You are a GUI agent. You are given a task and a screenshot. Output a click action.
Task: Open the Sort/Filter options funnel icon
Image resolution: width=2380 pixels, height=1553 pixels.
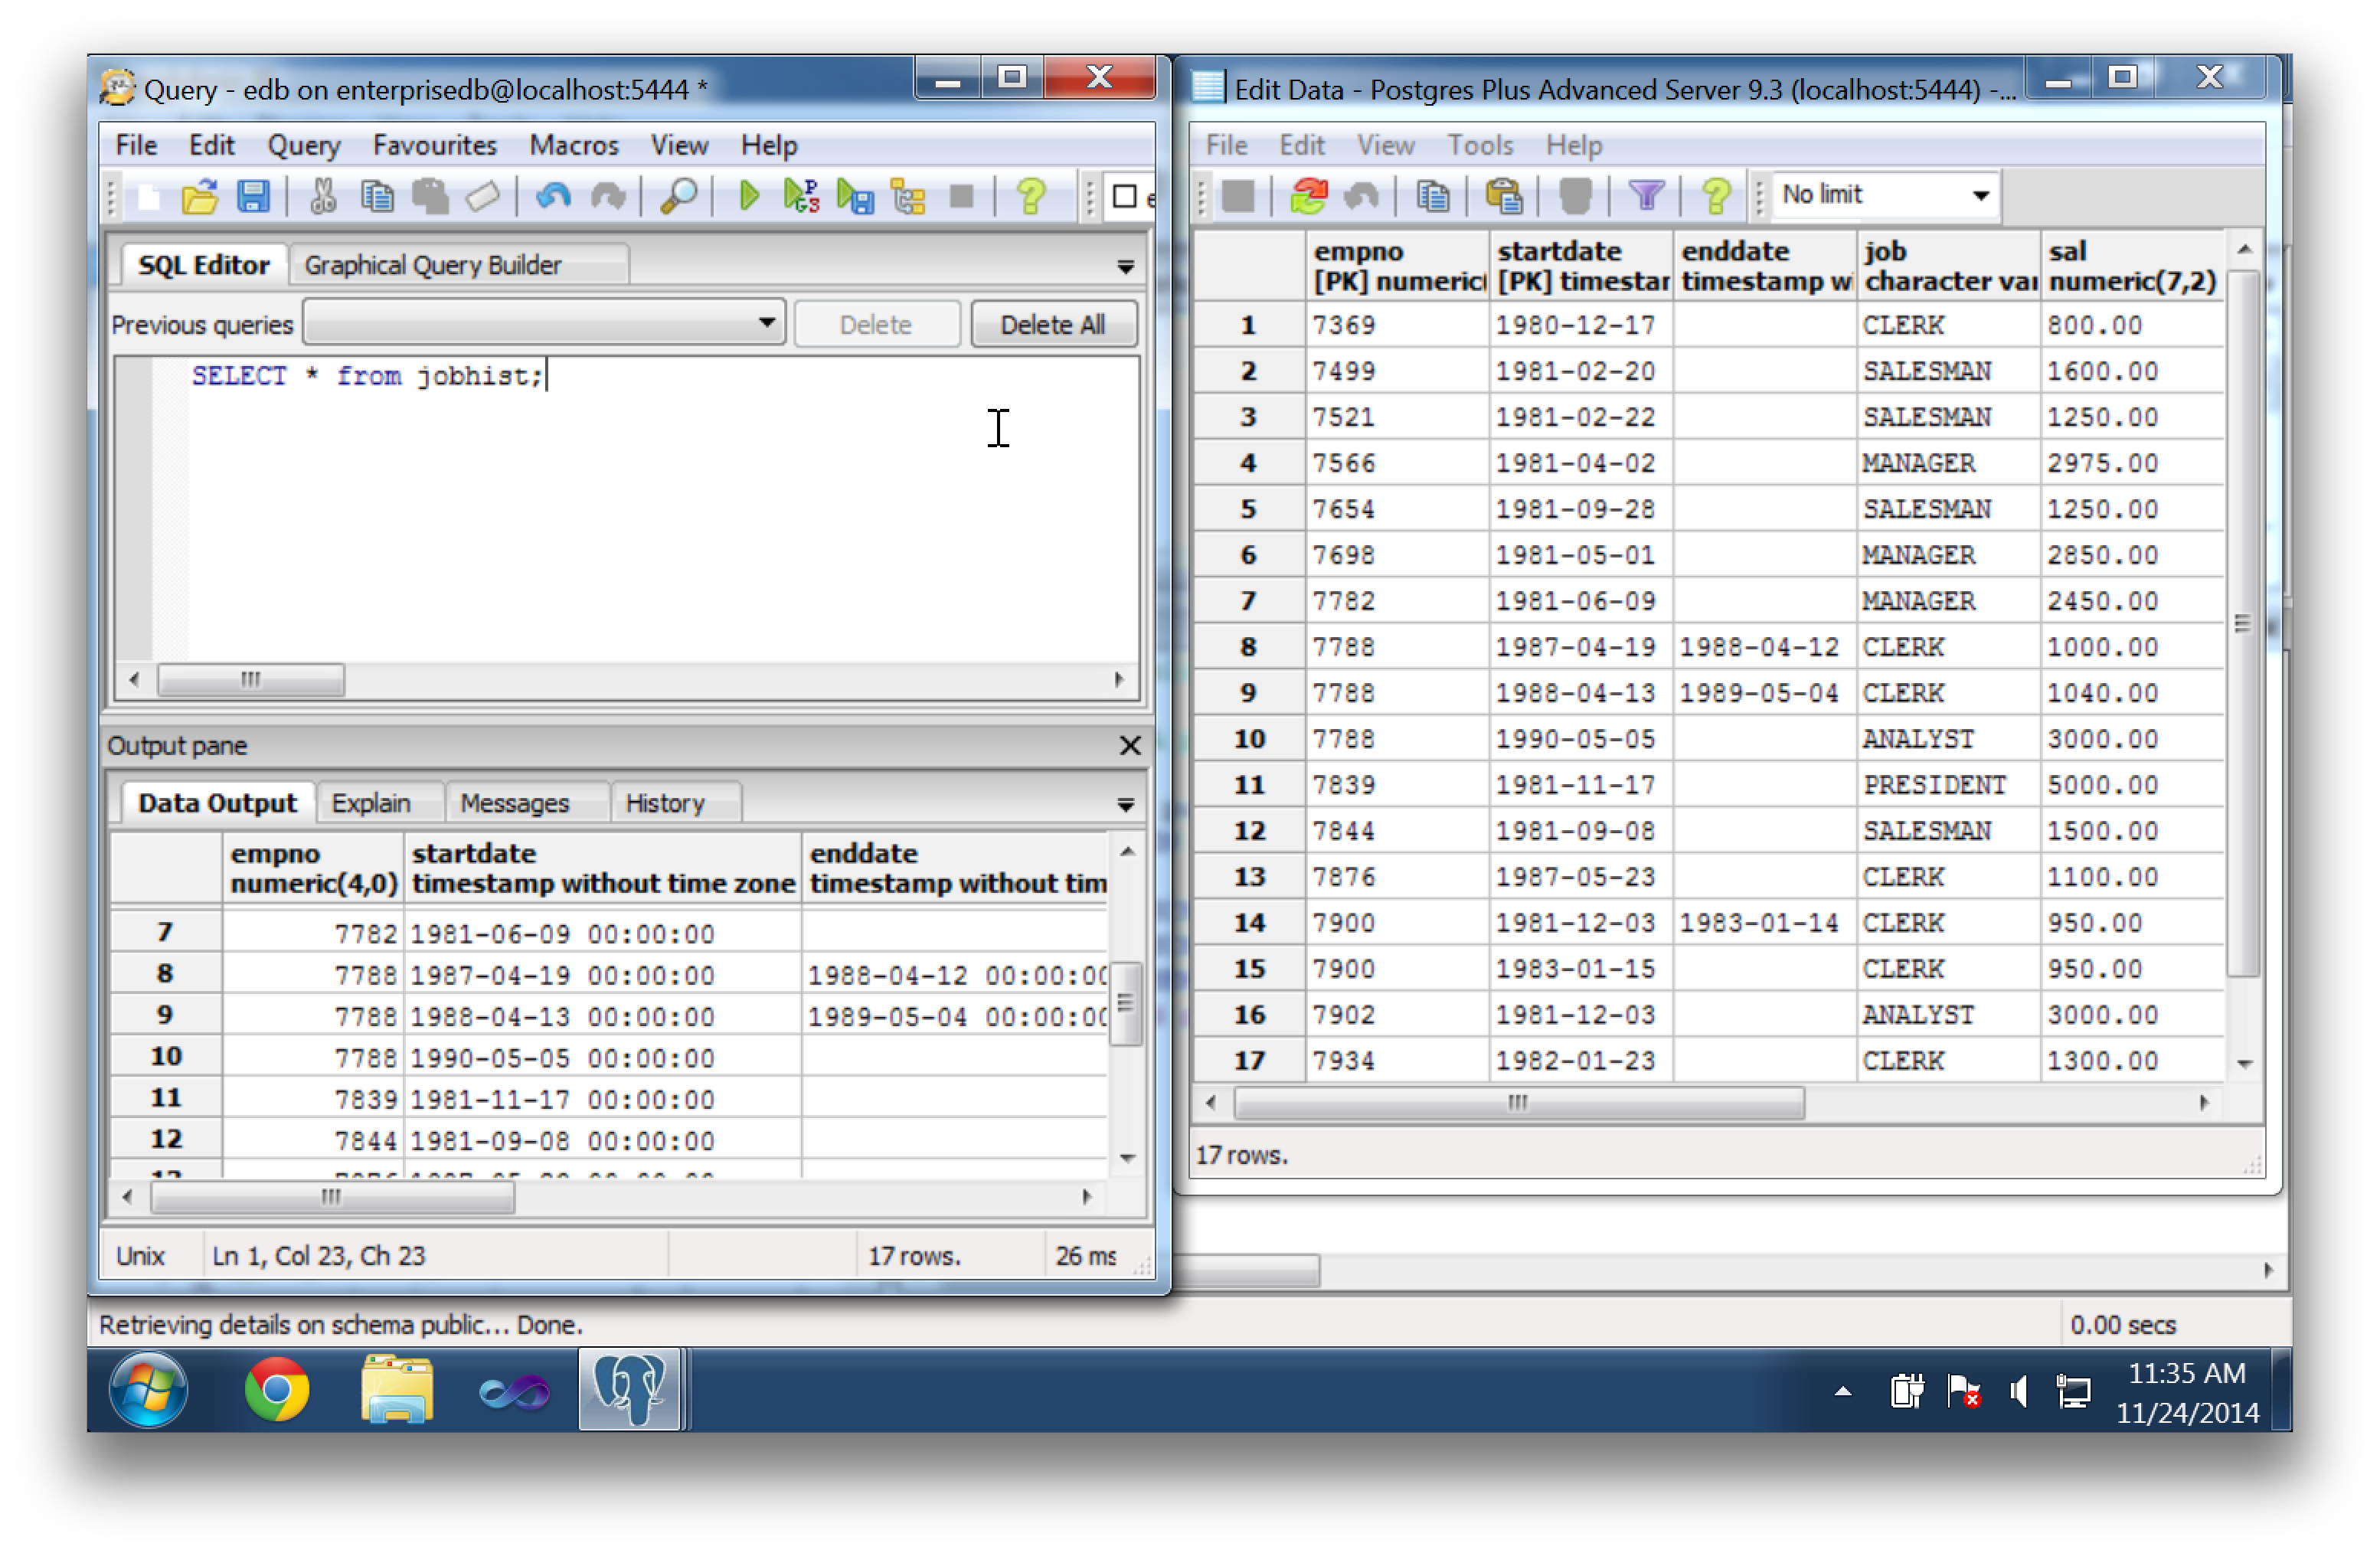pos(1646,196)
